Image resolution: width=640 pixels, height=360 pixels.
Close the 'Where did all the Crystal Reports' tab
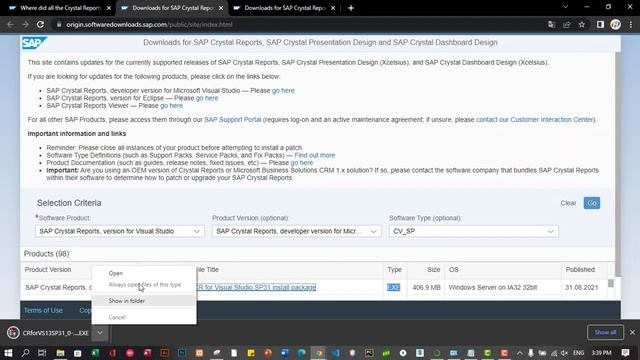point(109,8)
